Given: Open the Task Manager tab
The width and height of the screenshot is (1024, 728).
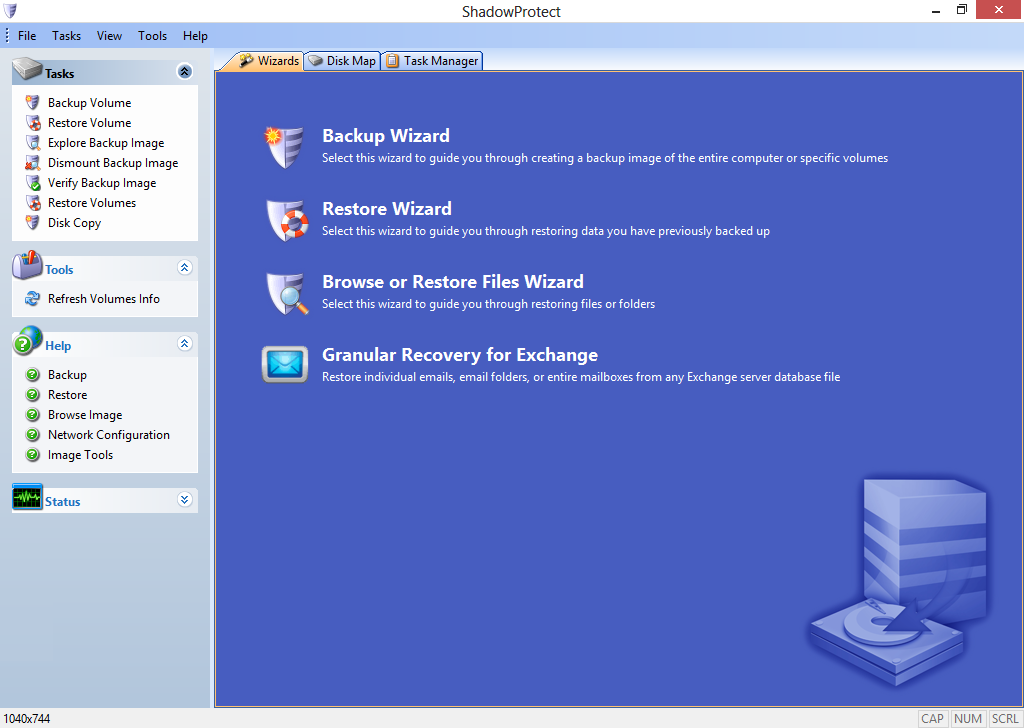Looking at the screenshot, I should point(432,60).
